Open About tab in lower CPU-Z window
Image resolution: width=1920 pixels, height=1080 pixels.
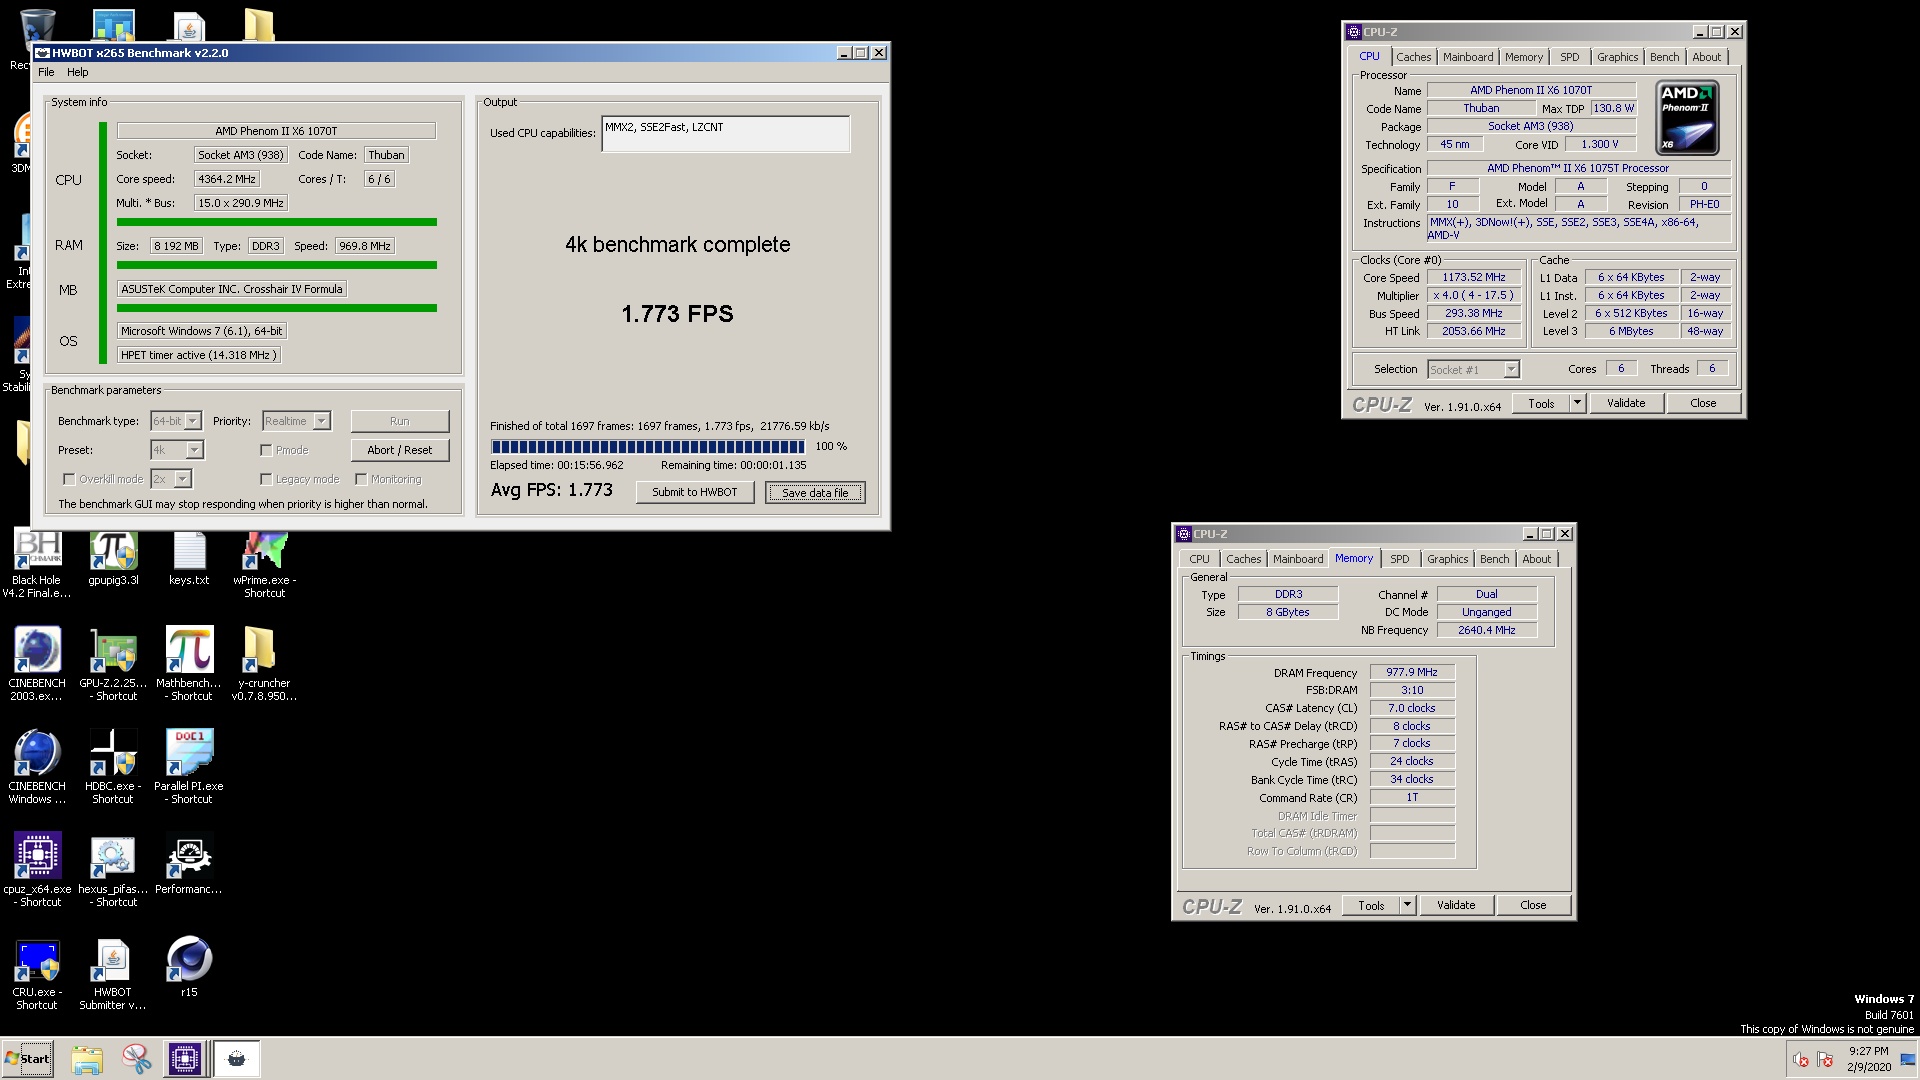[1536, 559]
